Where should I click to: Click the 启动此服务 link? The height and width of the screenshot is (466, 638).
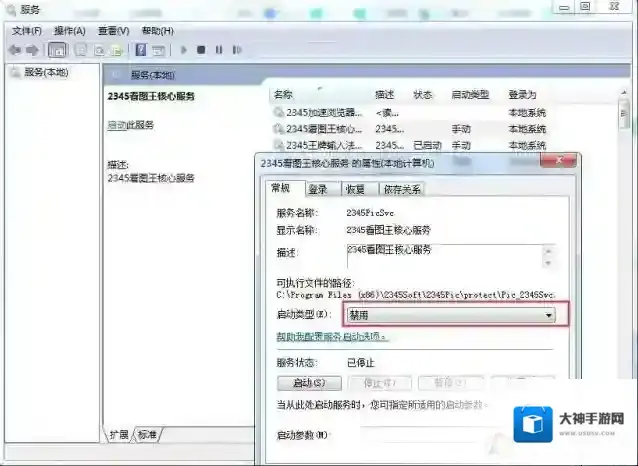131,125
